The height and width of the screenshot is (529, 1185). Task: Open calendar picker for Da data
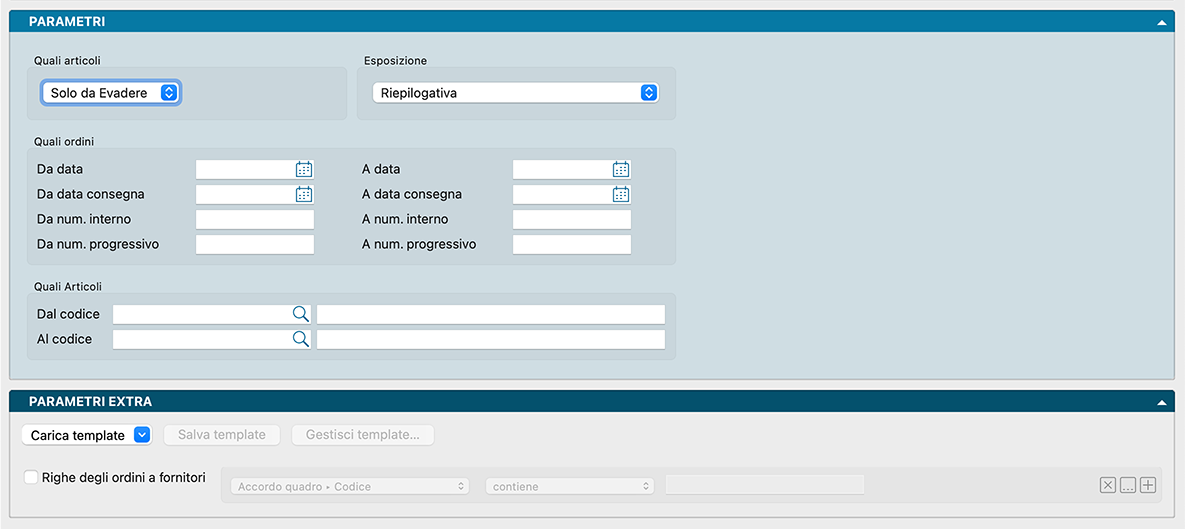point(304,169)
